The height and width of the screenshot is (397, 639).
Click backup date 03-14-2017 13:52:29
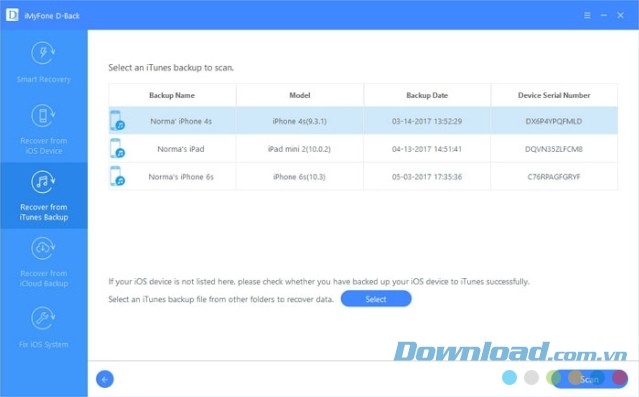427,121
